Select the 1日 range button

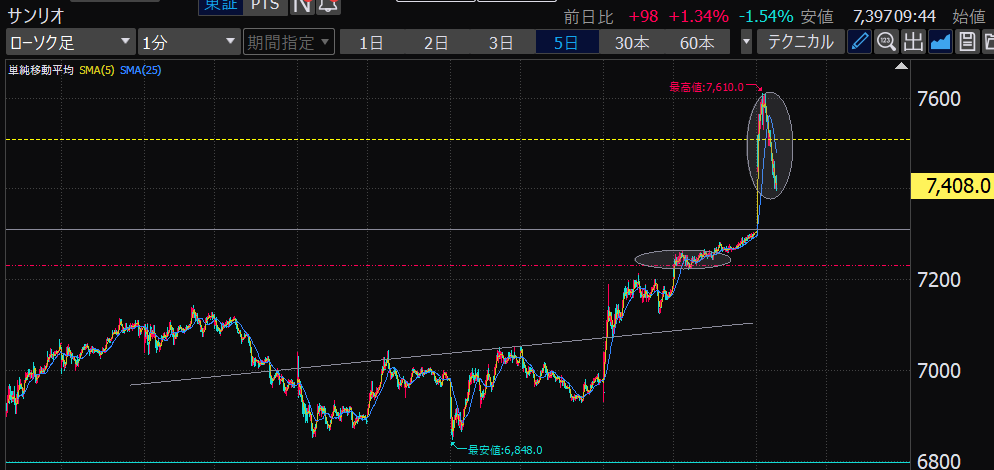[x=371, y=42]
